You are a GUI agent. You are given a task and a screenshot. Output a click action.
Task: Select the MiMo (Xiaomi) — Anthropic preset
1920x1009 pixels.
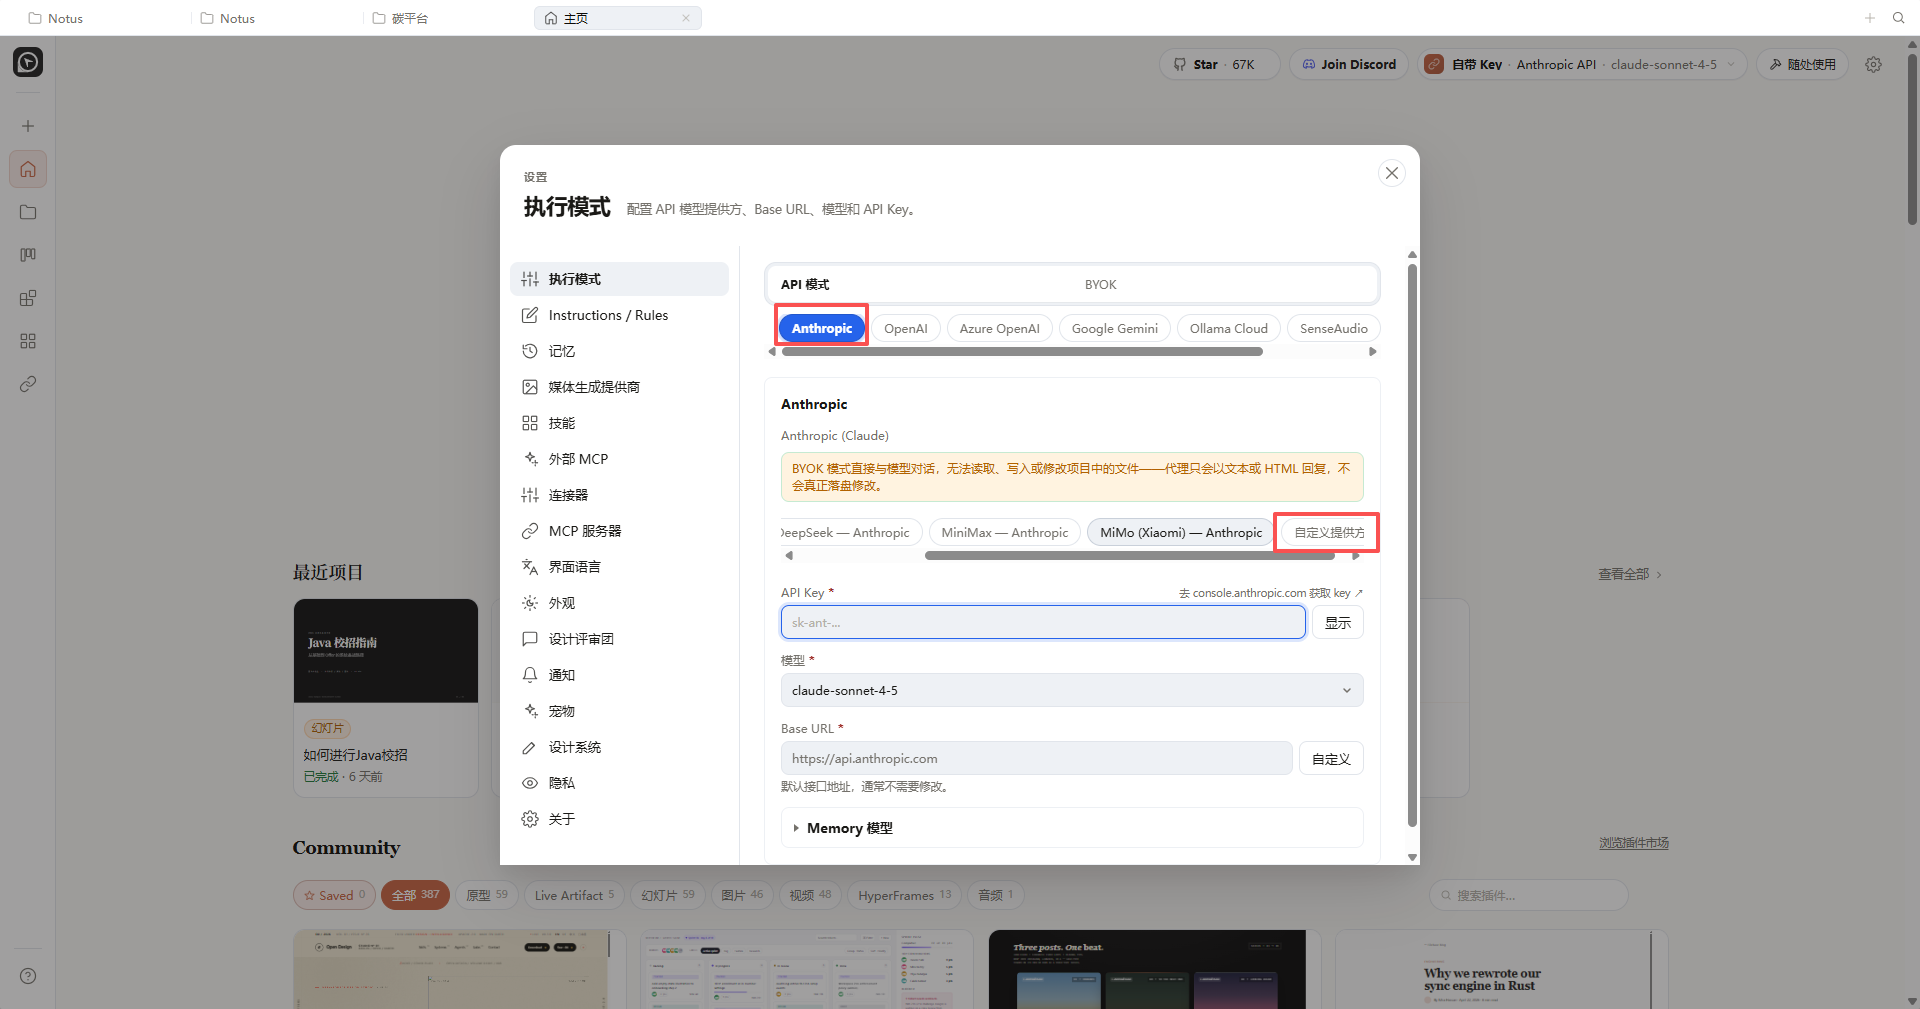(1181, 533)
